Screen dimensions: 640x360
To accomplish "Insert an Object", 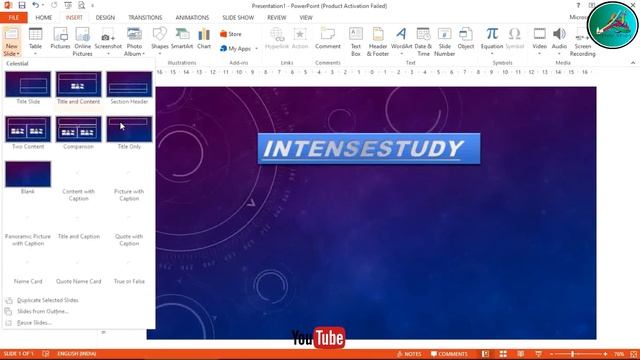I will tap(466, 38).
